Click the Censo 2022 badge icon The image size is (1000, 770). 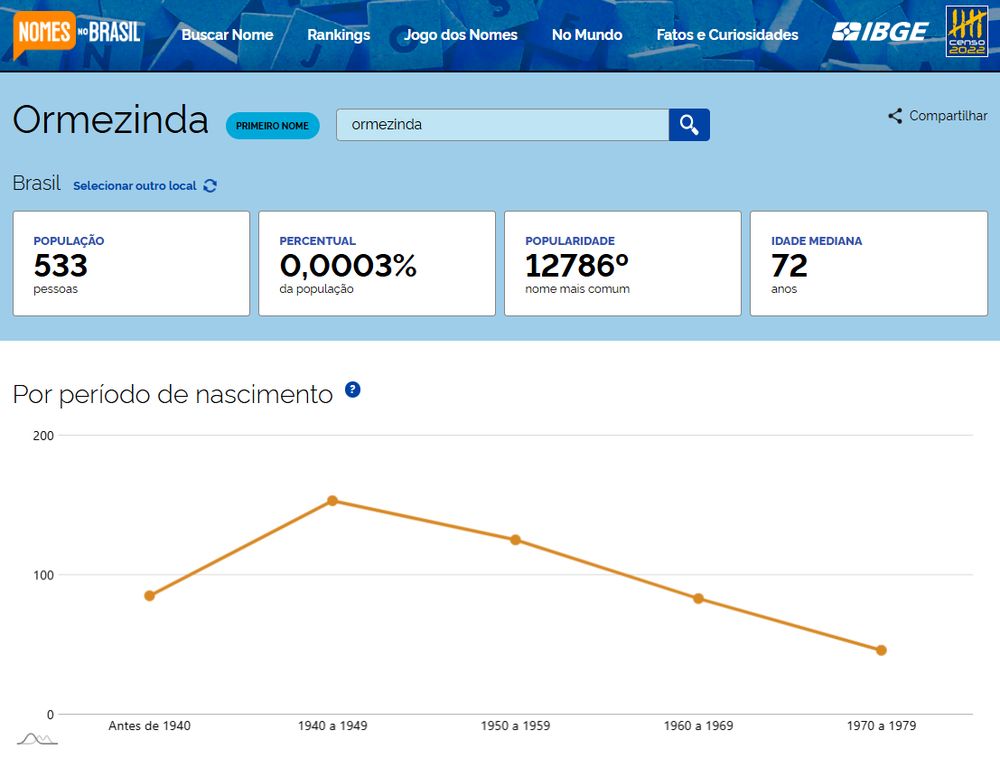[x=966, y=33]
